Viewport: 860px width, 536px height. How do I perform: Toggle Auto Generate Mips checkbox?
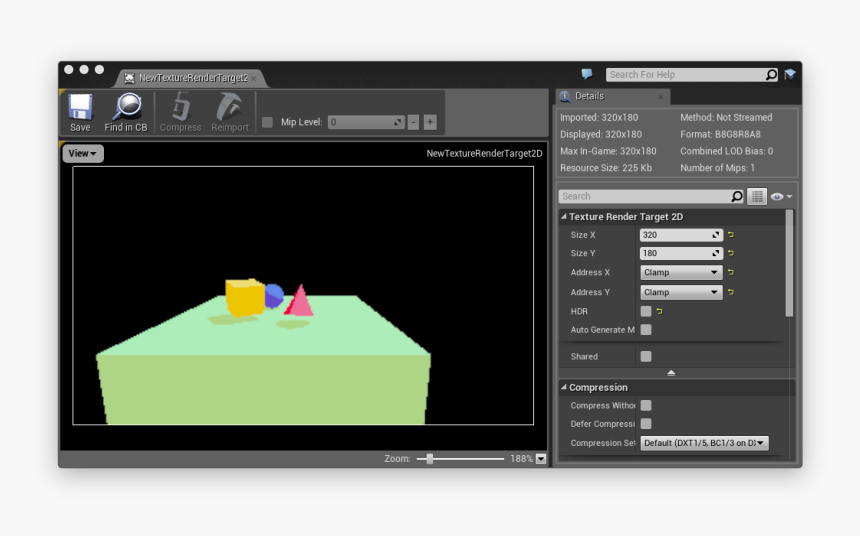point(646,329)
